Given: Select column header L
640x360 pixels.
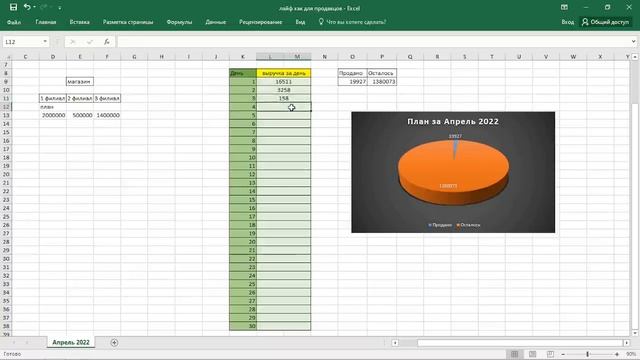Looking at the screenshot, I should pos(270,57).
